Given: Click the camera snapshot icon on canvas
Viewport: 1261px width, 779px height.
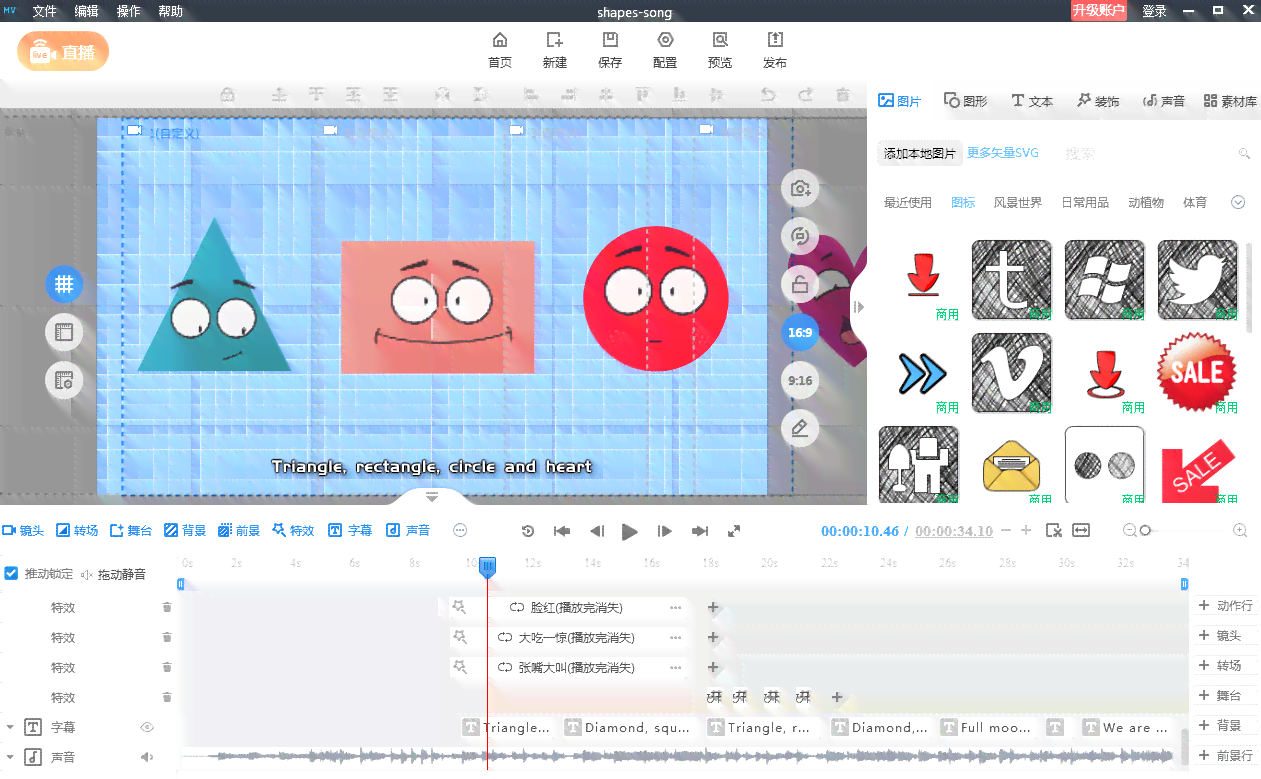Looking at the screenshot, I should click(x=800, y=188).
